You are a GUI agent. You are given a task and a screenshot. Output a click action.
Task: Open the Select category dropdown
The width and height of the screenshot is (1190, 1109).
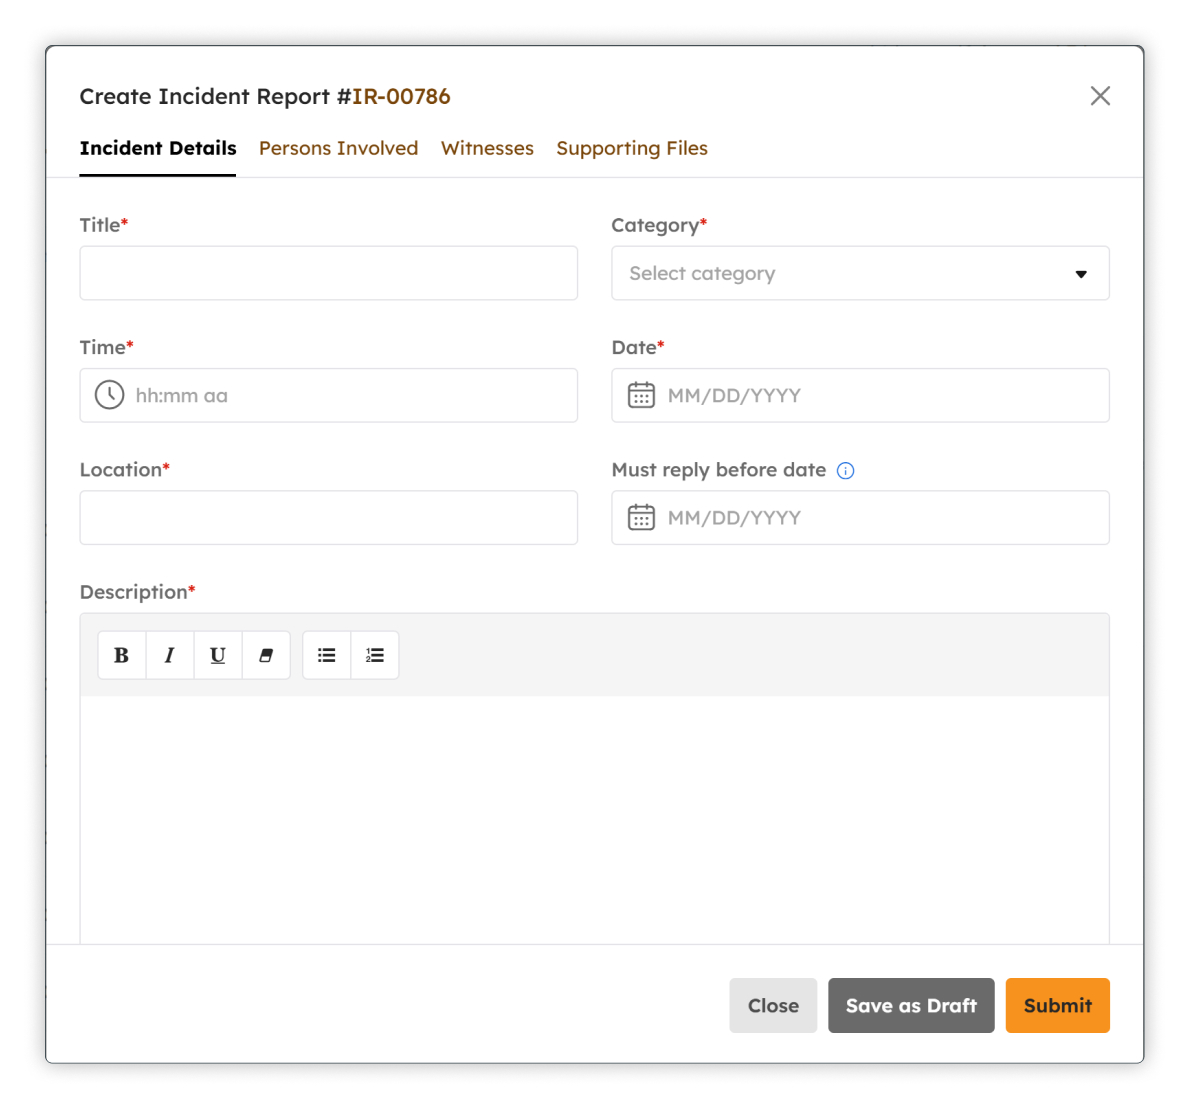pyautogui.click(x=861, y=273)
